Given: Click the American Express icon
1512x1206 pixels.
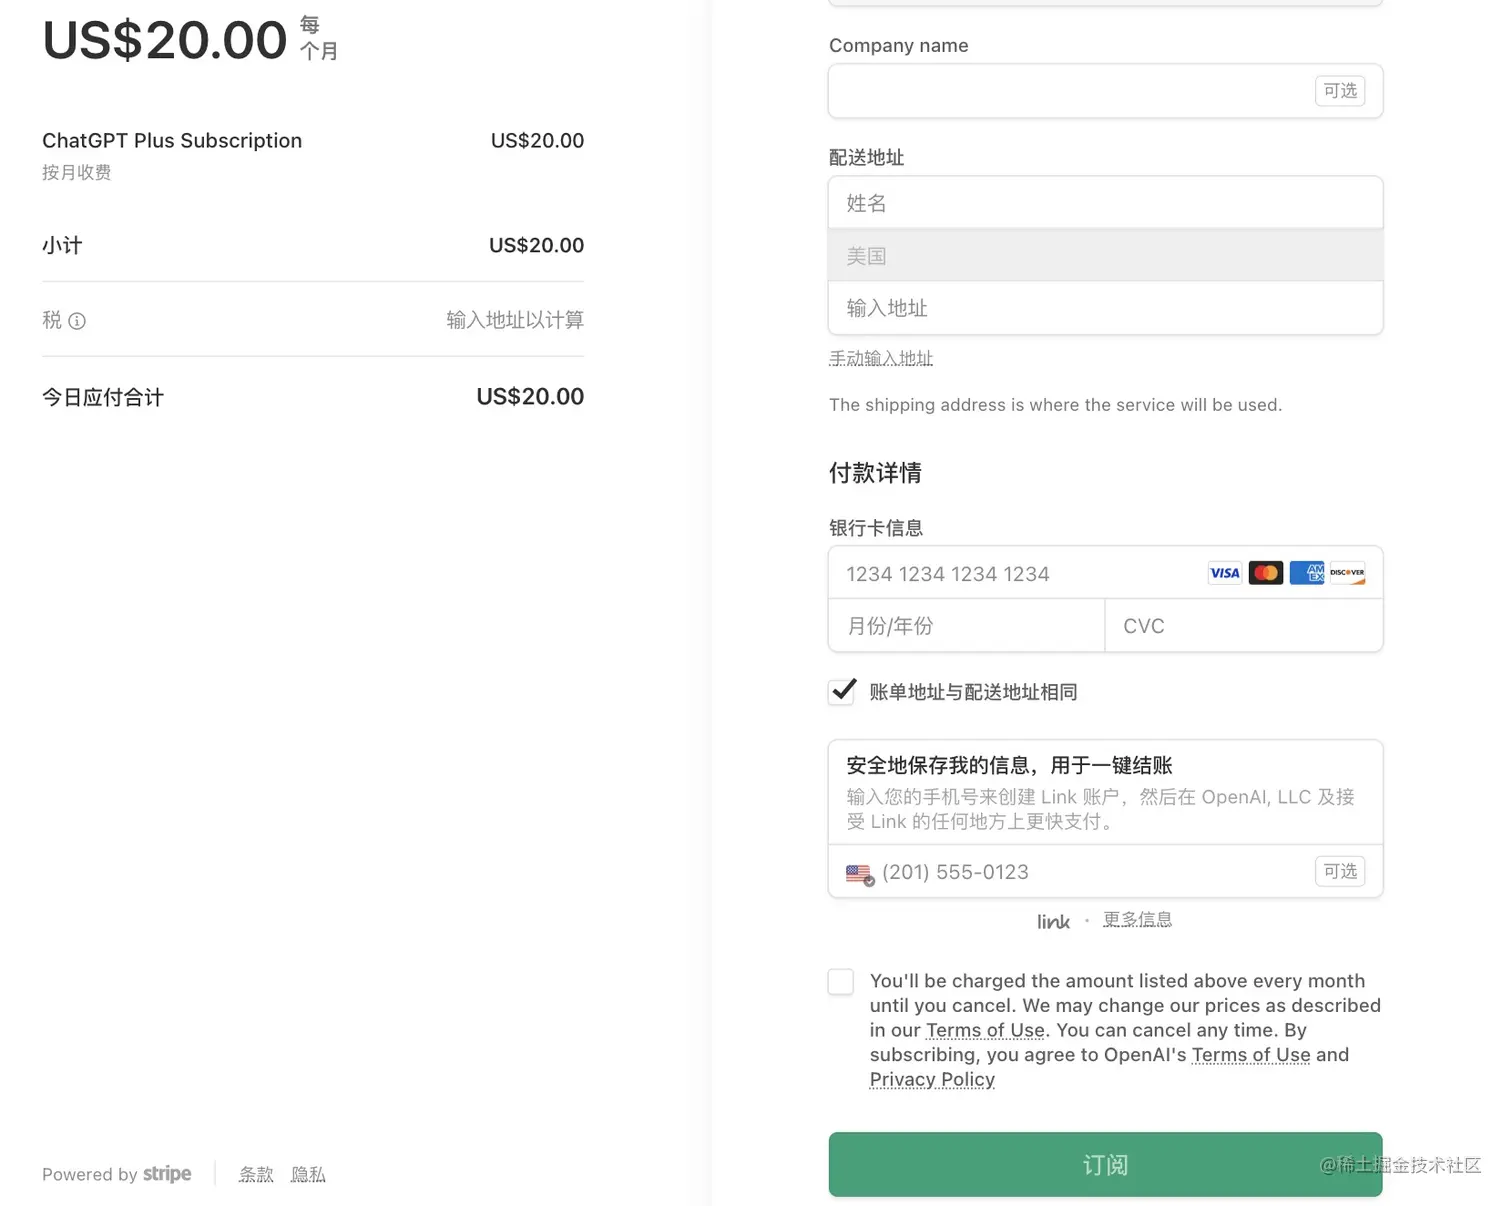Looking at the screenshot, I should tap(1307, 572).
